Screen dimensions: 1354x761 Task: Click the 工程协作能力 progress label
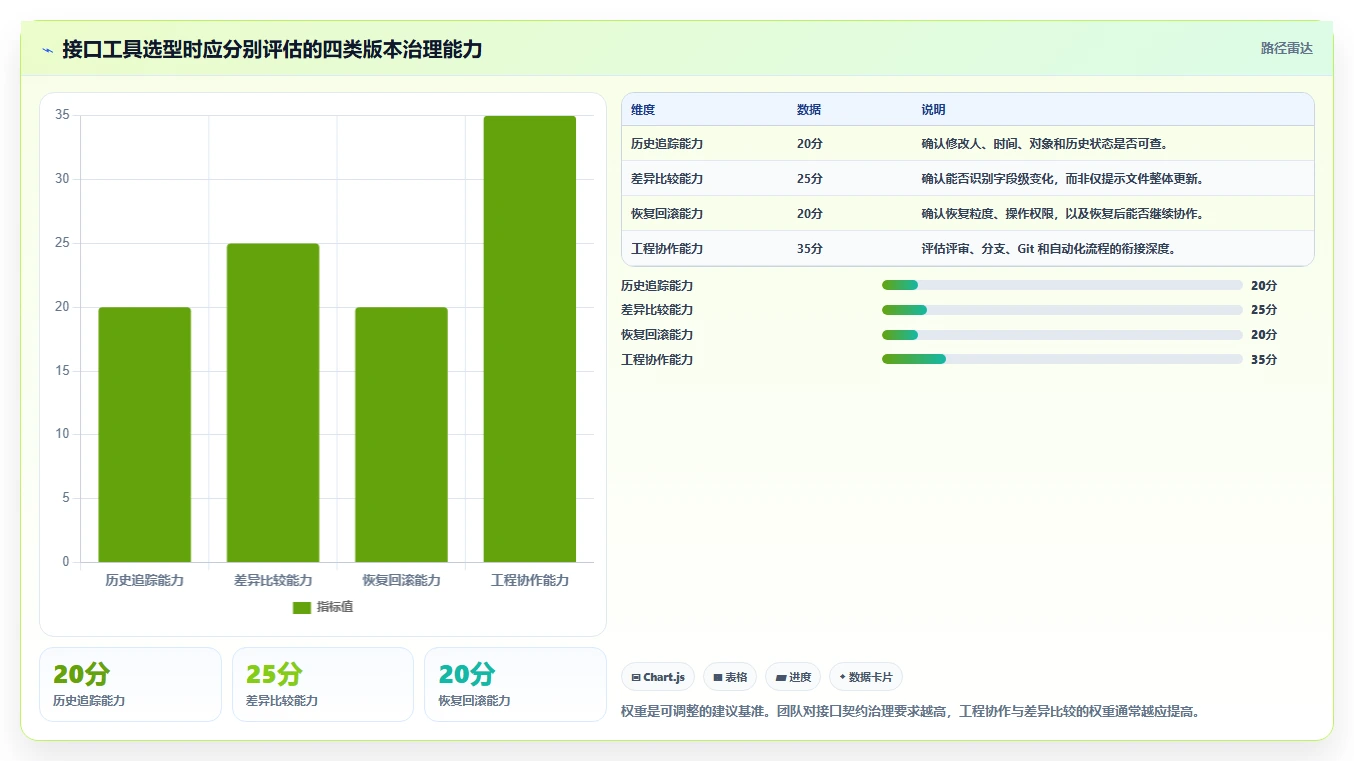(657, 359)
